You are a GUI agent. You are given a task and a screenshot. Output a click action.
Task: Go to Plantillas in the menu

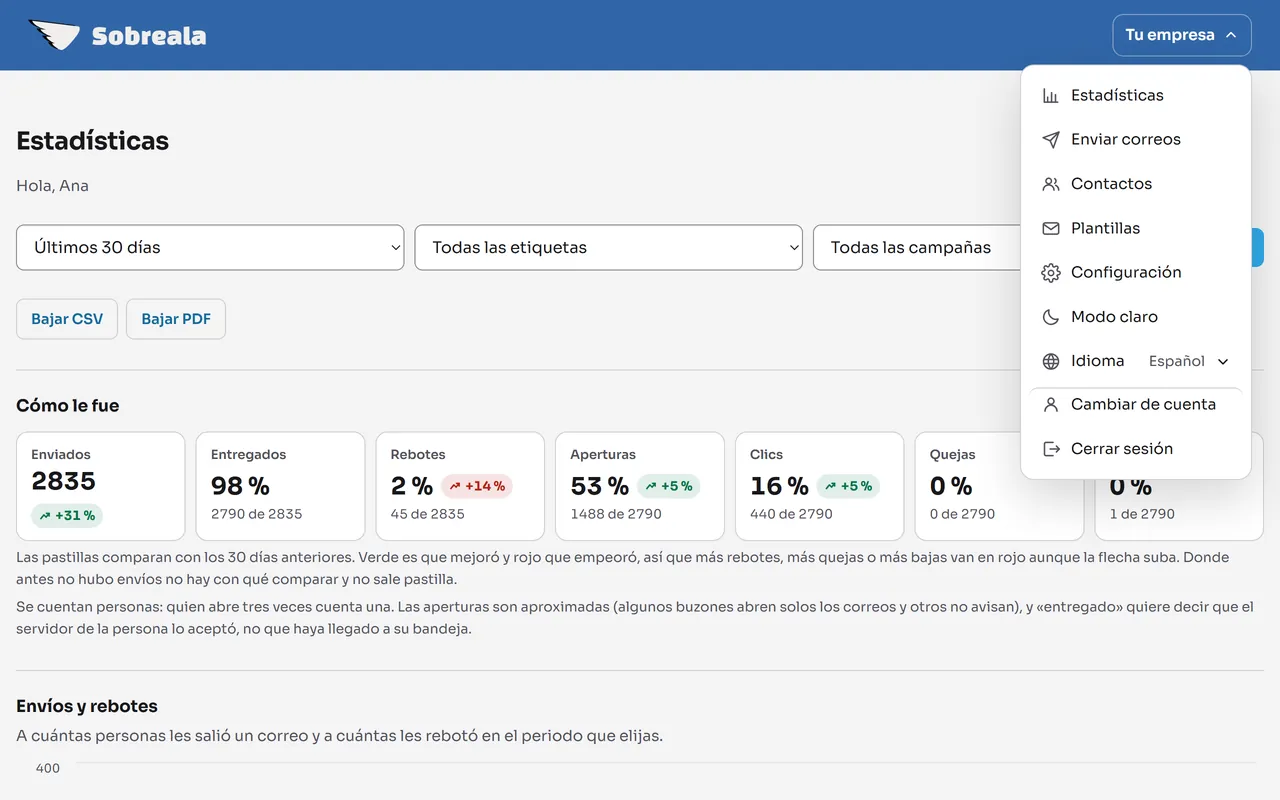(x=1136, y=228)
